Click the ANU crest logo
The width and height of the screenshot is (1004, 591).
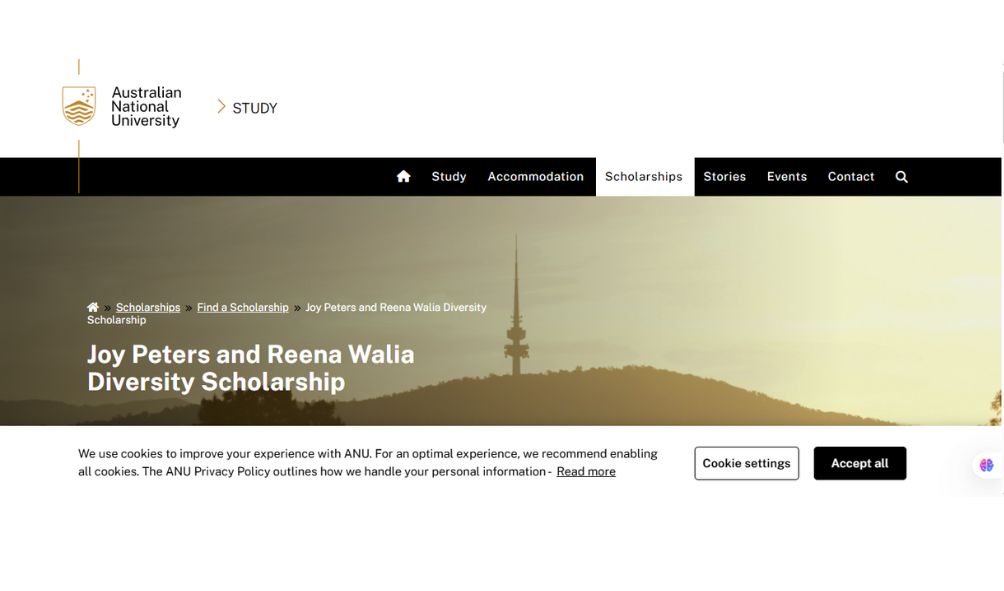pyautogui.click(x=79, y=106)
